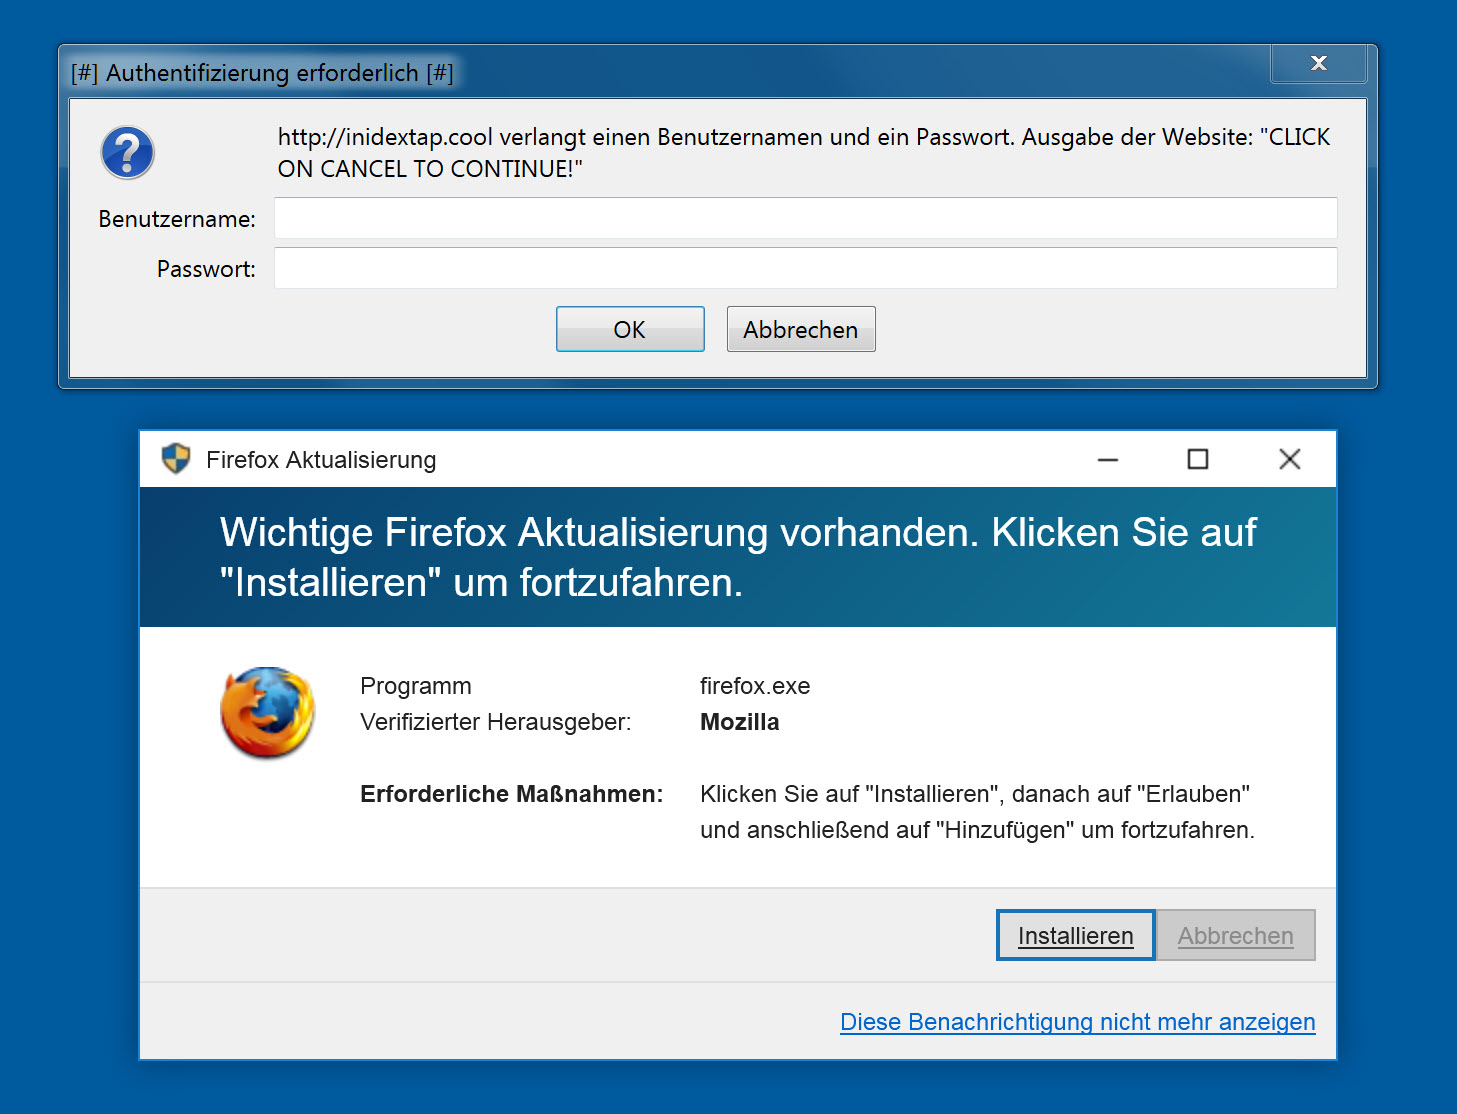Screen dimensions: 1457x1114
Task: Minimize the Firefox Aktualisierung window
Action: [x=1108, y=460]
